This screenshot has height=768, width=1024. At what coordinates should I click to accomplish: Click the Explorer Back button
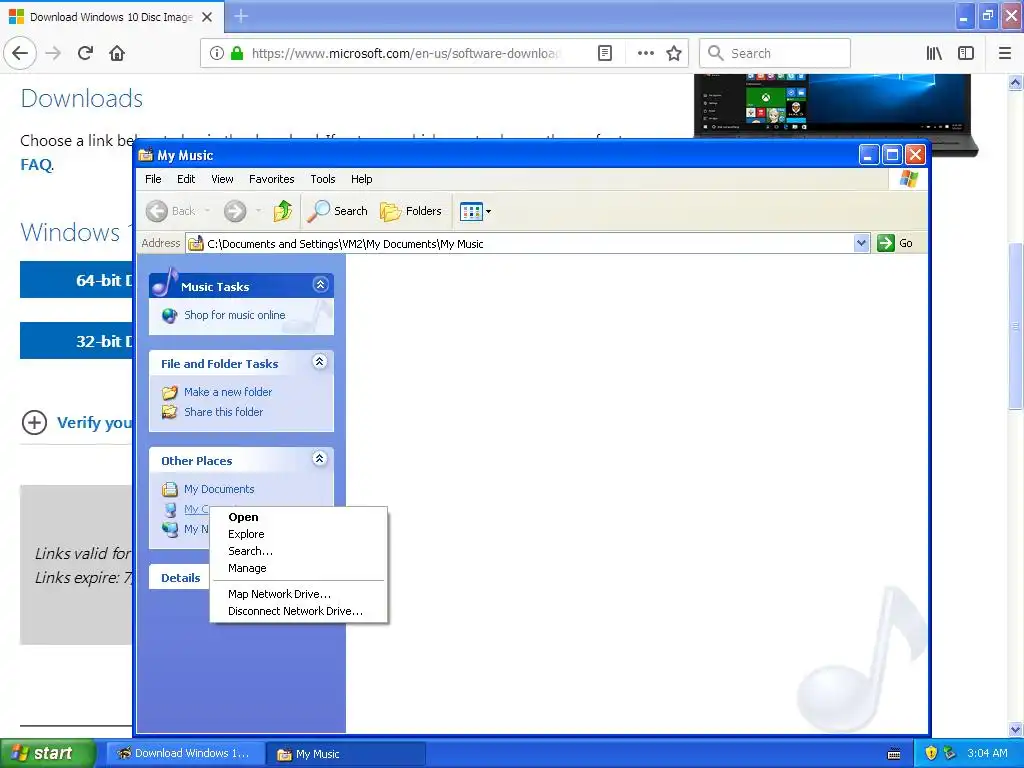point(171,211)
